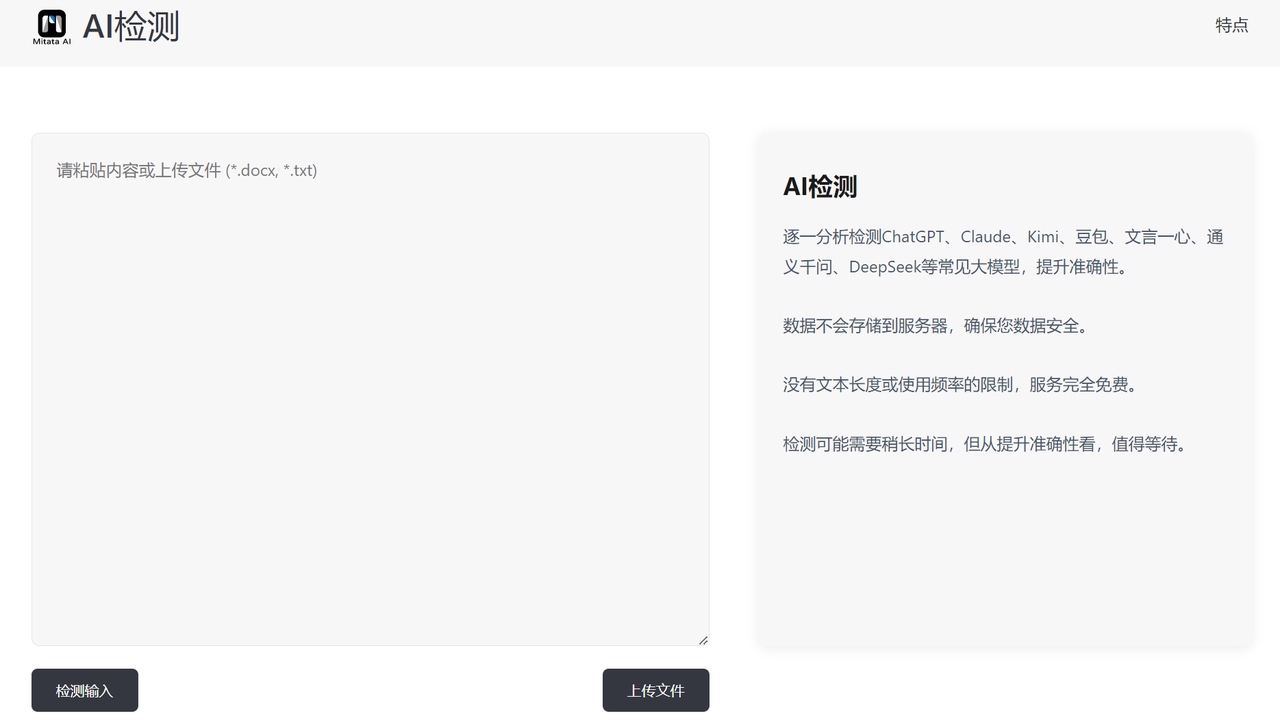Click the 上传文件 button

(656, 690)
